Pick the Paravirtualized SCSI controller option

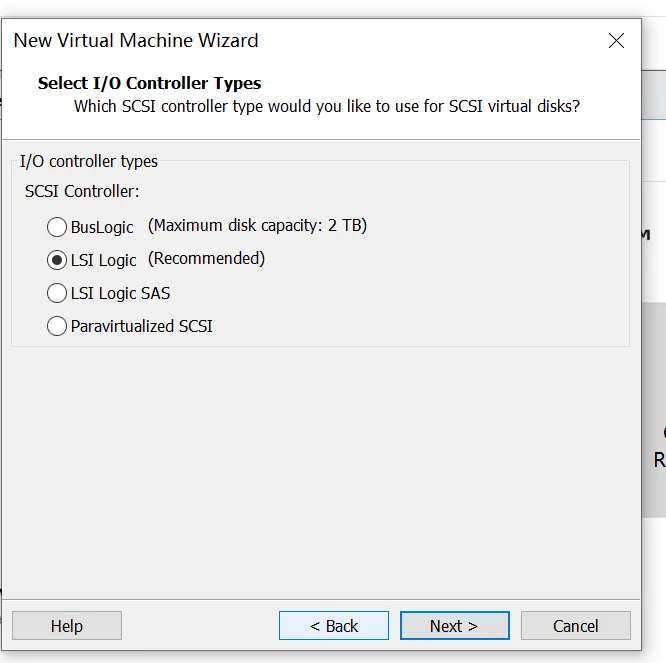point(57,326)
